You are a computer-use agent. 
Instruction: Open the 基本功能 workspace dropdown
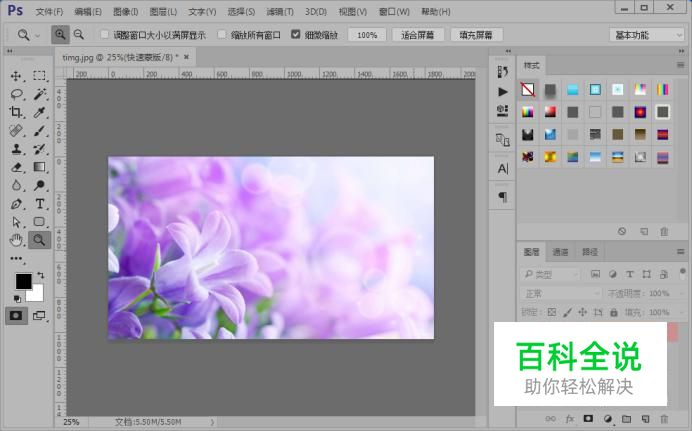click(x=647, y=34)
